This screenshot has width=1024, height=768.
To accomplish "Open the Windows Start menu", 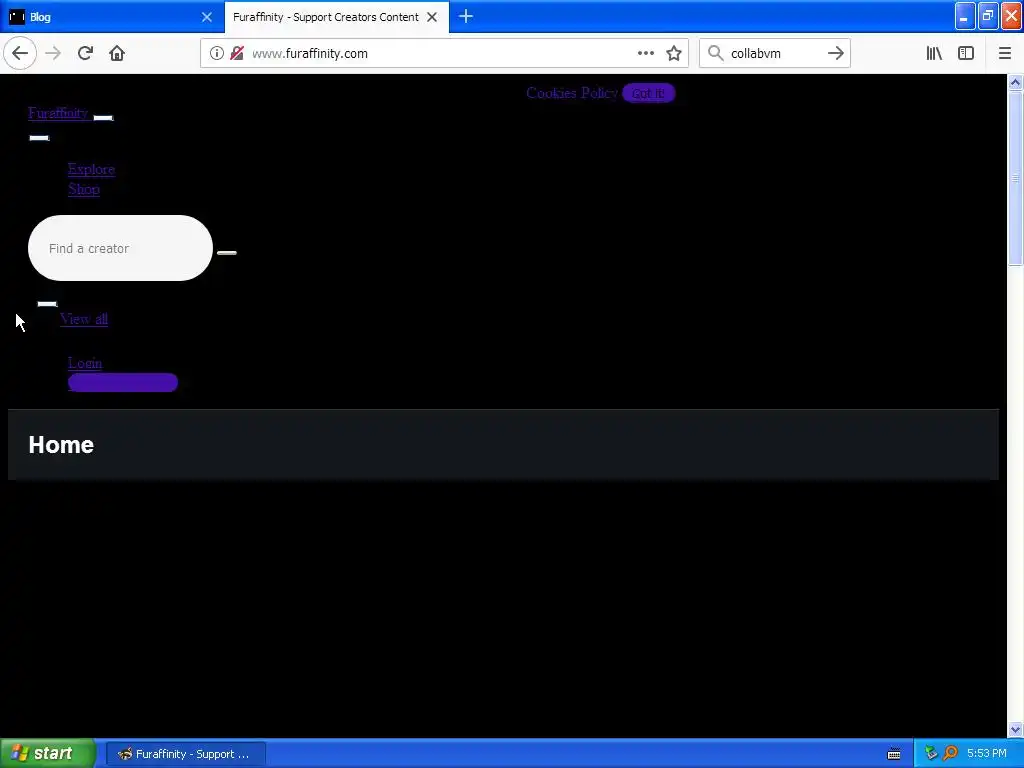I will click(x=48, y=753).
